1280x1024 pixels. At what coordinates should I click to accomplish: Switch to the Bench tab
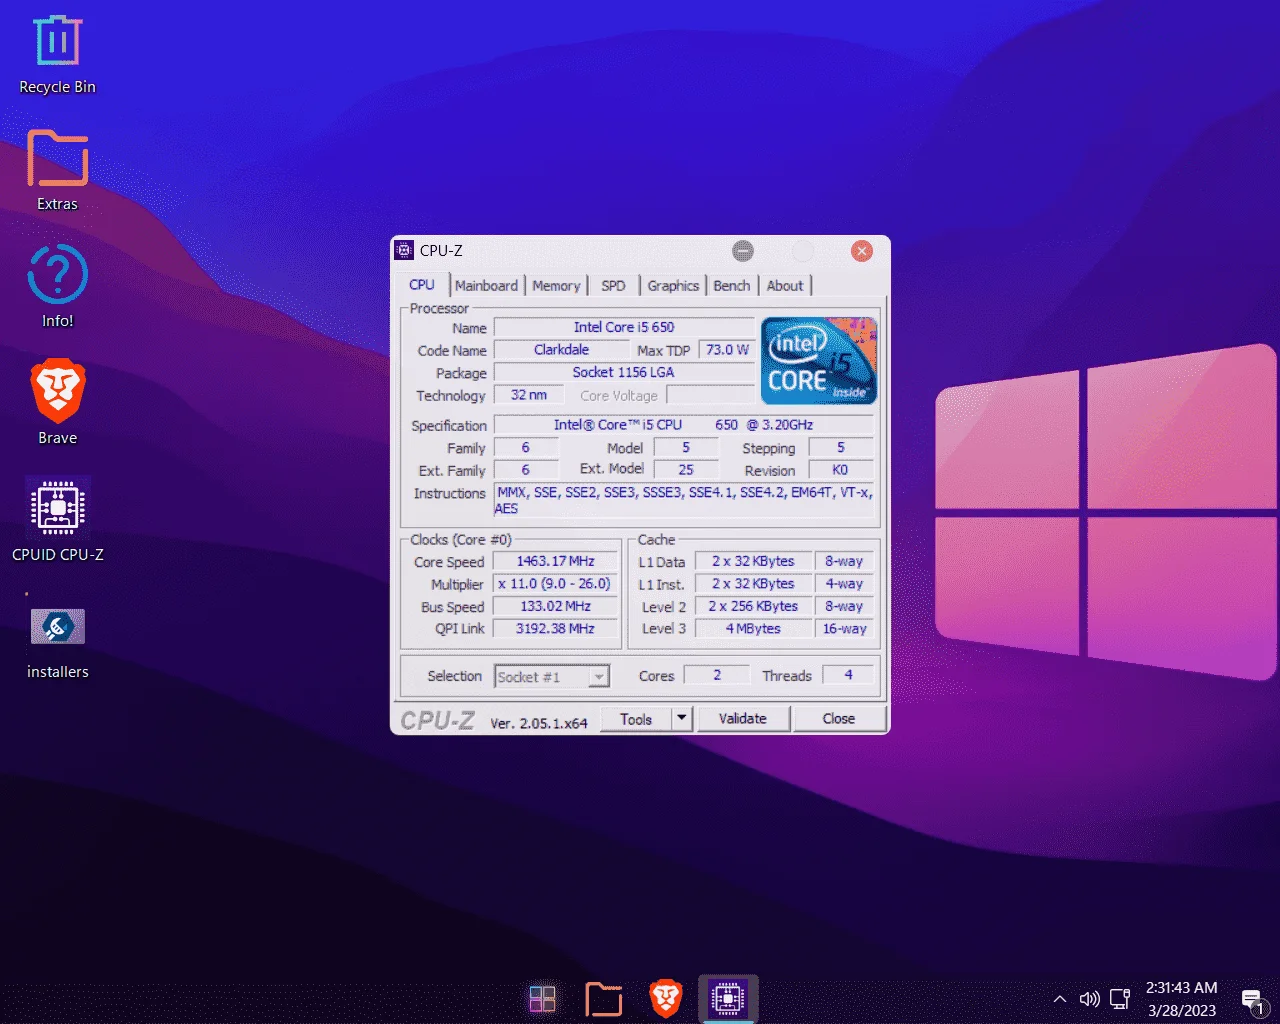click(731, 286)
